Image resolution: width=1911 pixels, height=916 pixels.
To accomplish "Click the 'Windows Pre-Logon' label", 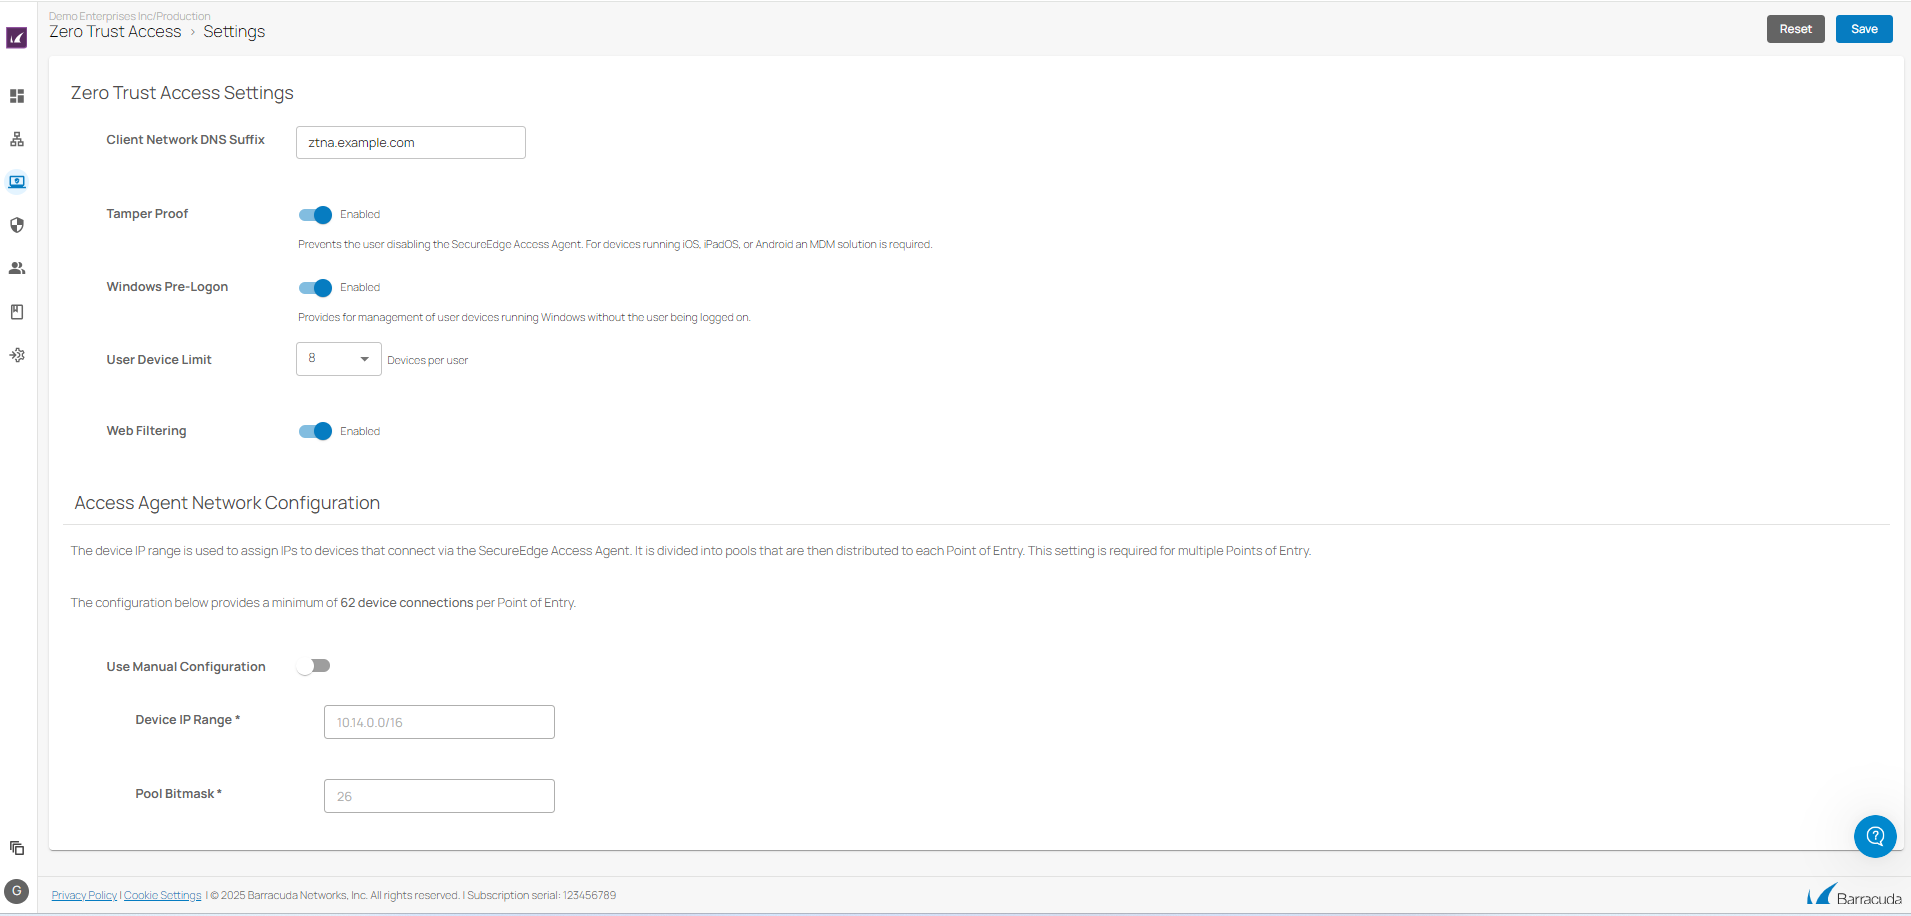I will (167, 287).
